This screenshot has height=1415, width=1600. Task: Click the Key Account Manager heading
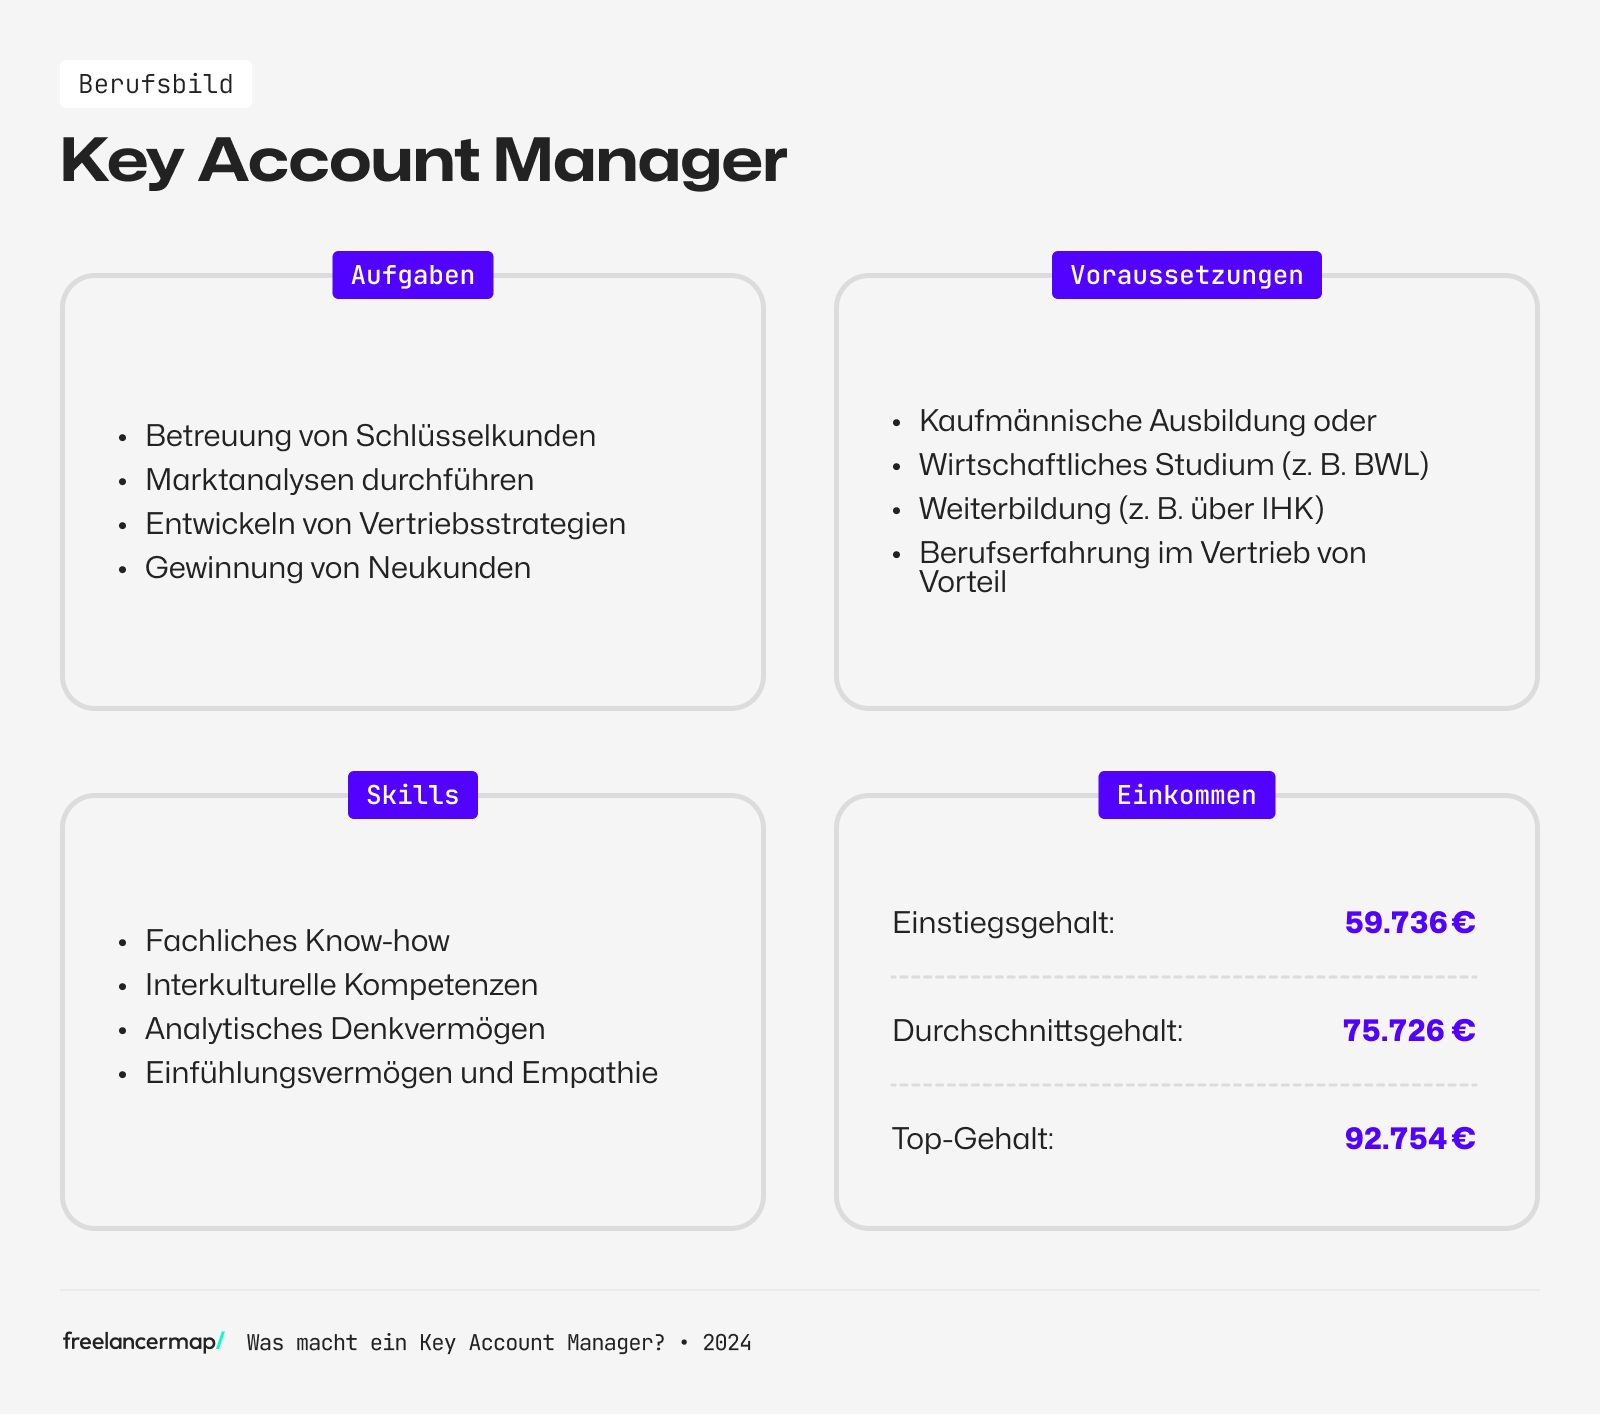pos(423,160)
